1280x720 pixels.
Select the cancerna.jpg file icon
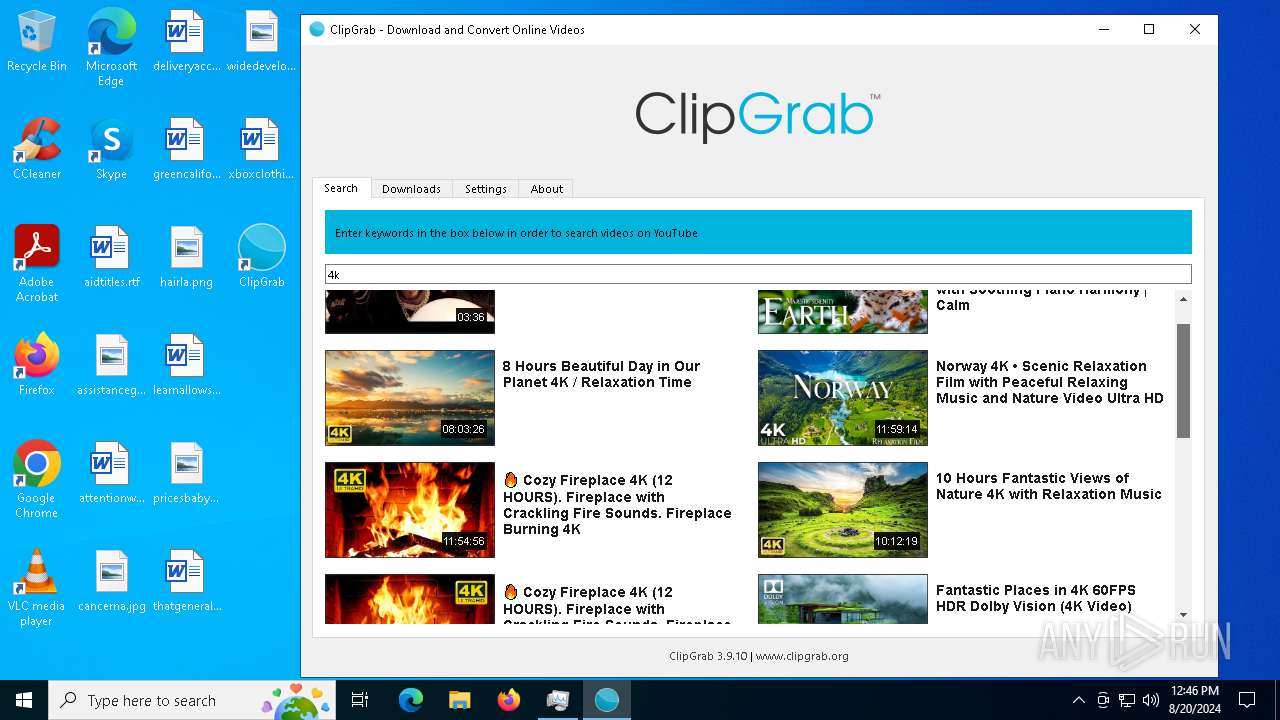[111, 582]
